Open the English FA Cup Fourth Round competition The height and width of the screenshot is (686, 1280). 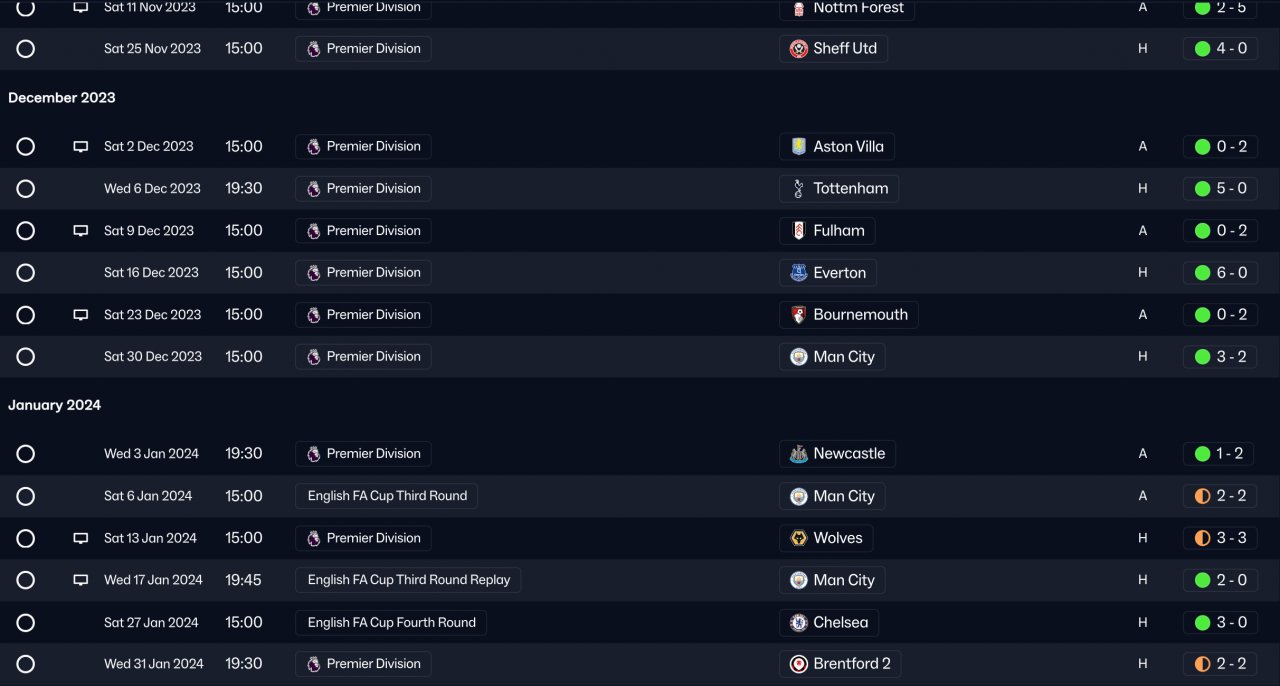pyautogui.click(x=391, y=622)
